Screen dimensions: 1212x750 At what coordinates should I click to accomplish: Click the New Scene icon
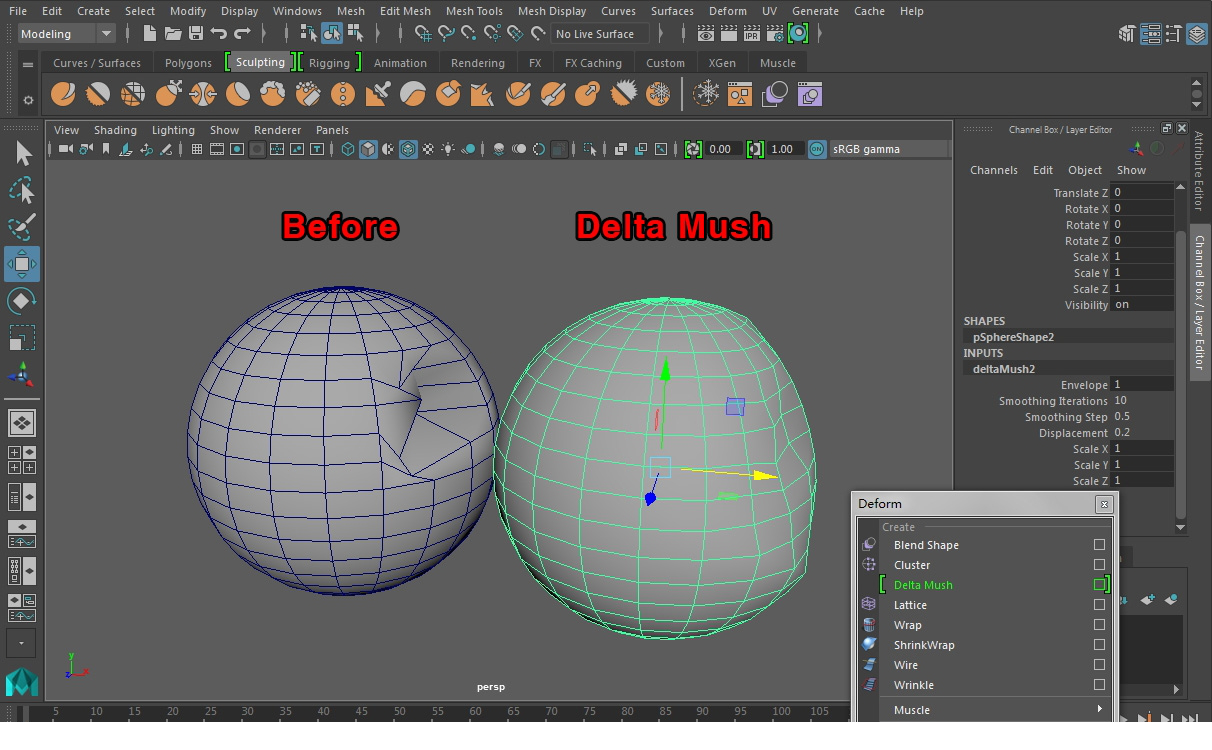pyautogui.click(x=150, y=33)
